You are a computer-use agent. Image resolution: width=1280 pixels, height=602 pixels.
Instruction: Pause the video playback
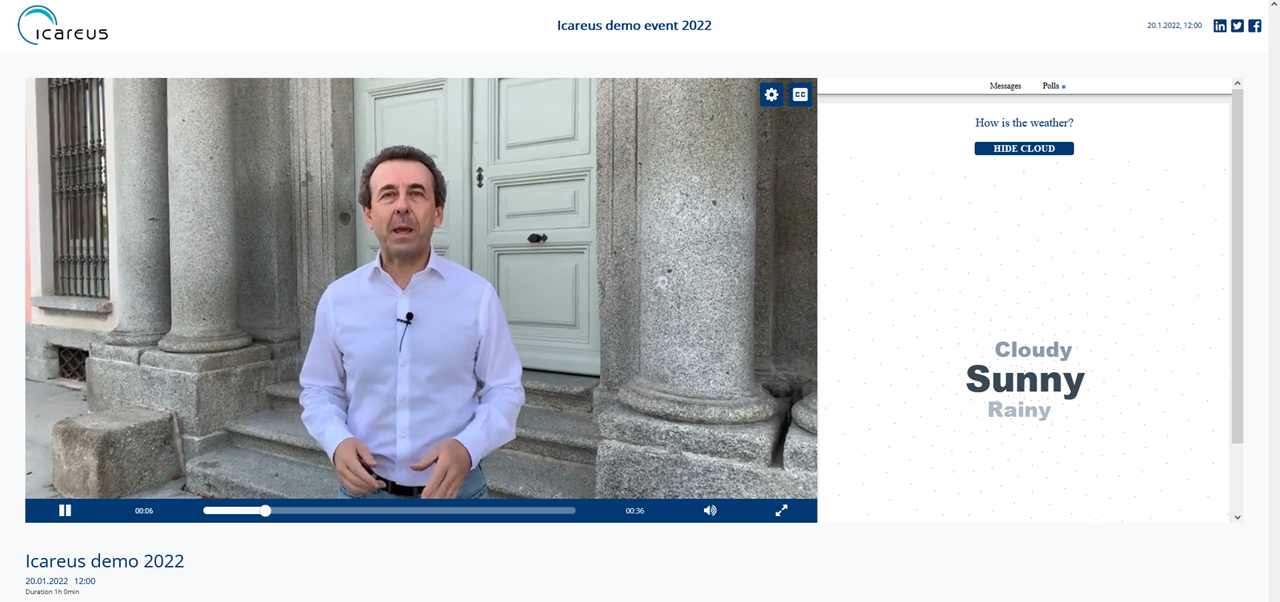click(x=65, y=510)
